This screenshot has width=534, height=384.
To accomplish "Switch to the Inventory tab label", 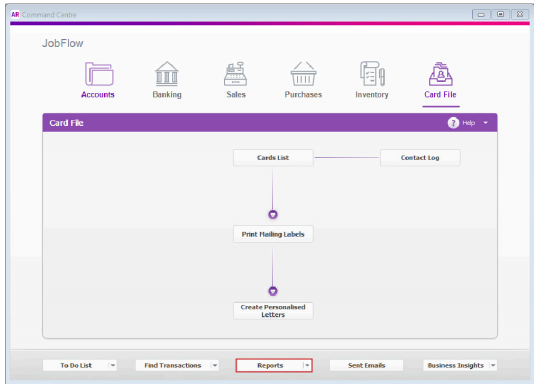I will click(x=372, y=95).
